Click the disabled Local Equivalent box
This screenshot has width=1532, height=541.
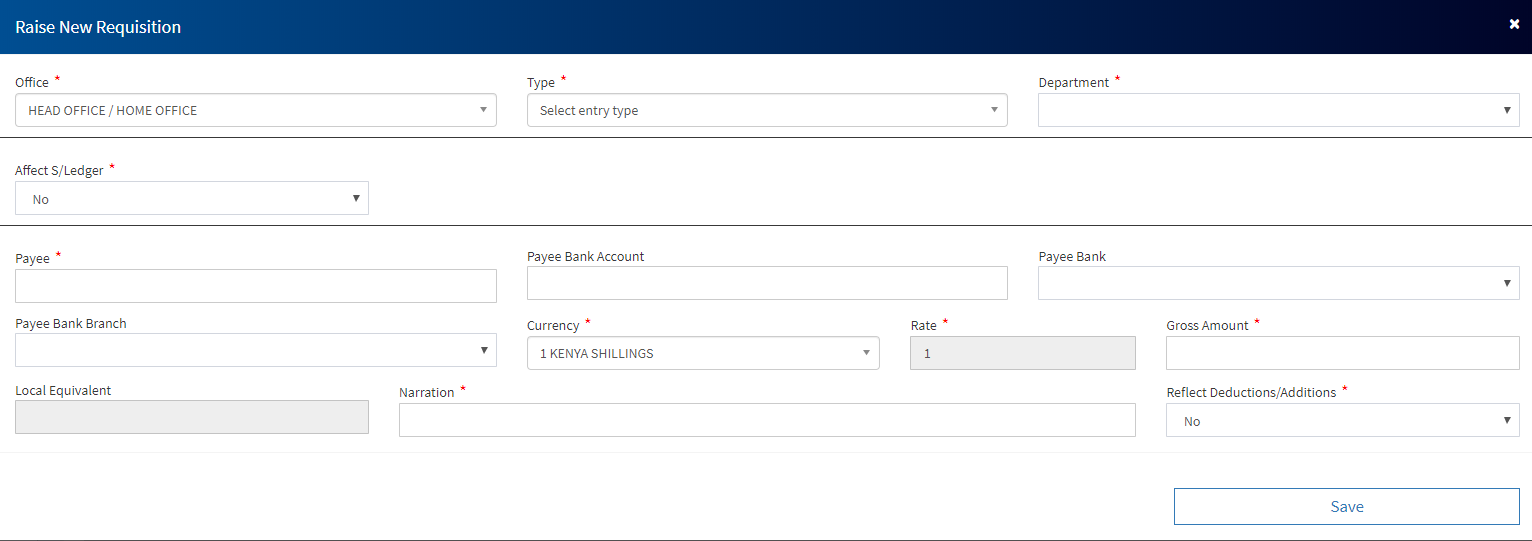191,417
